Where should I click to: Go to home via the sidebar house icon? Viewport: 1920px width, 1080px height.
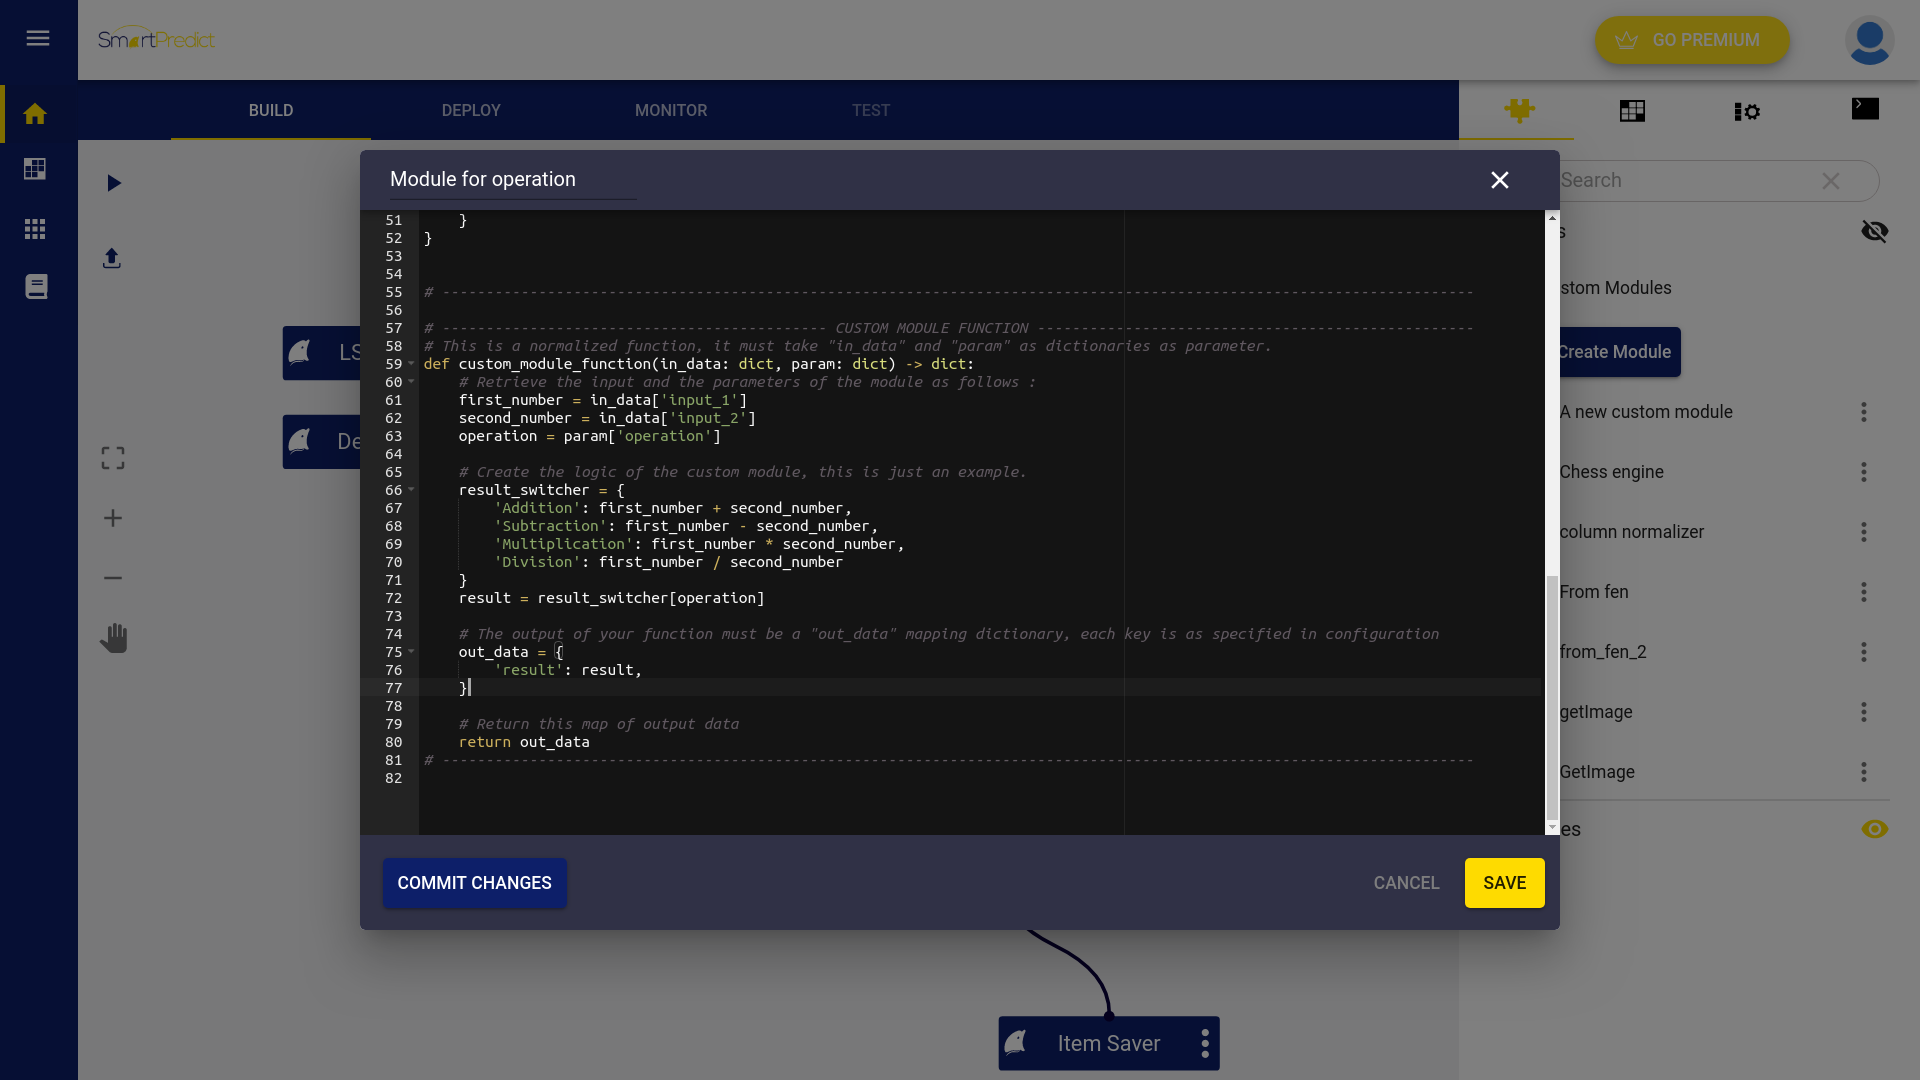(35, 113)
